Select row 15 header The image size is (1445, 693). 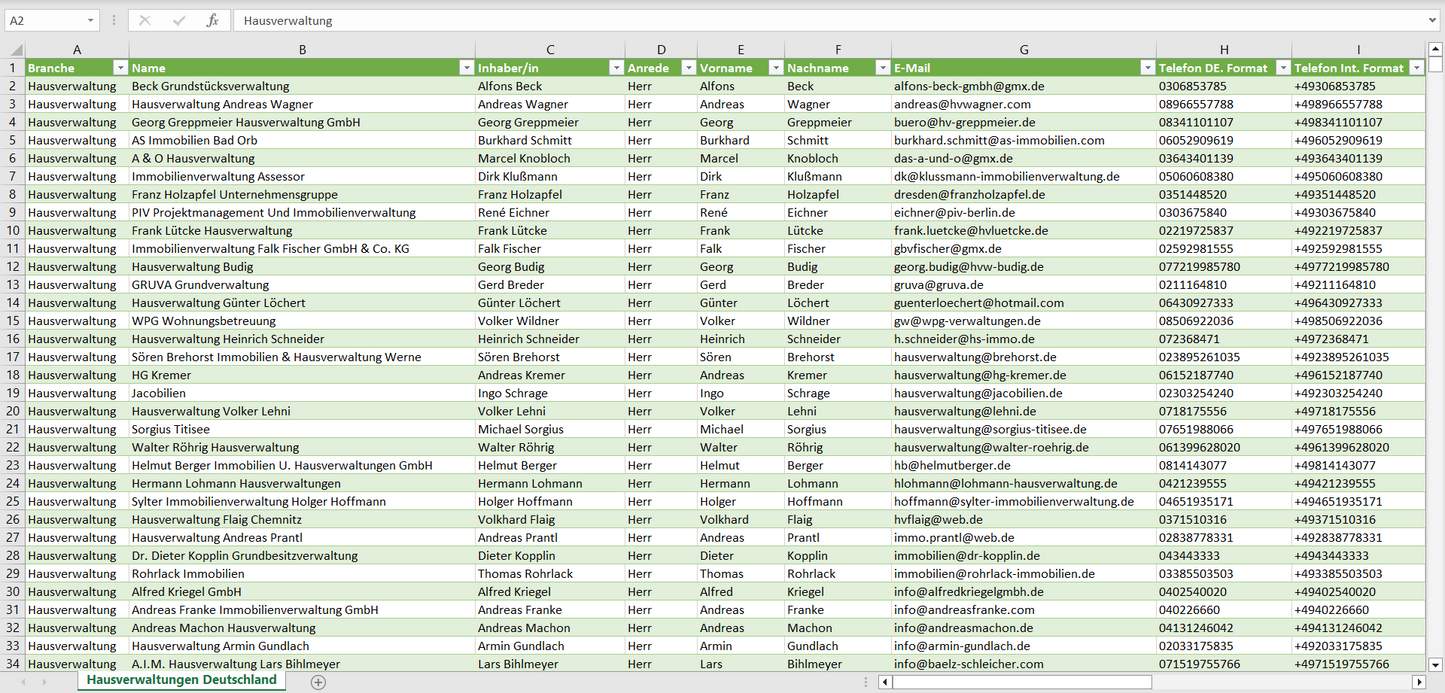[12, 321]
